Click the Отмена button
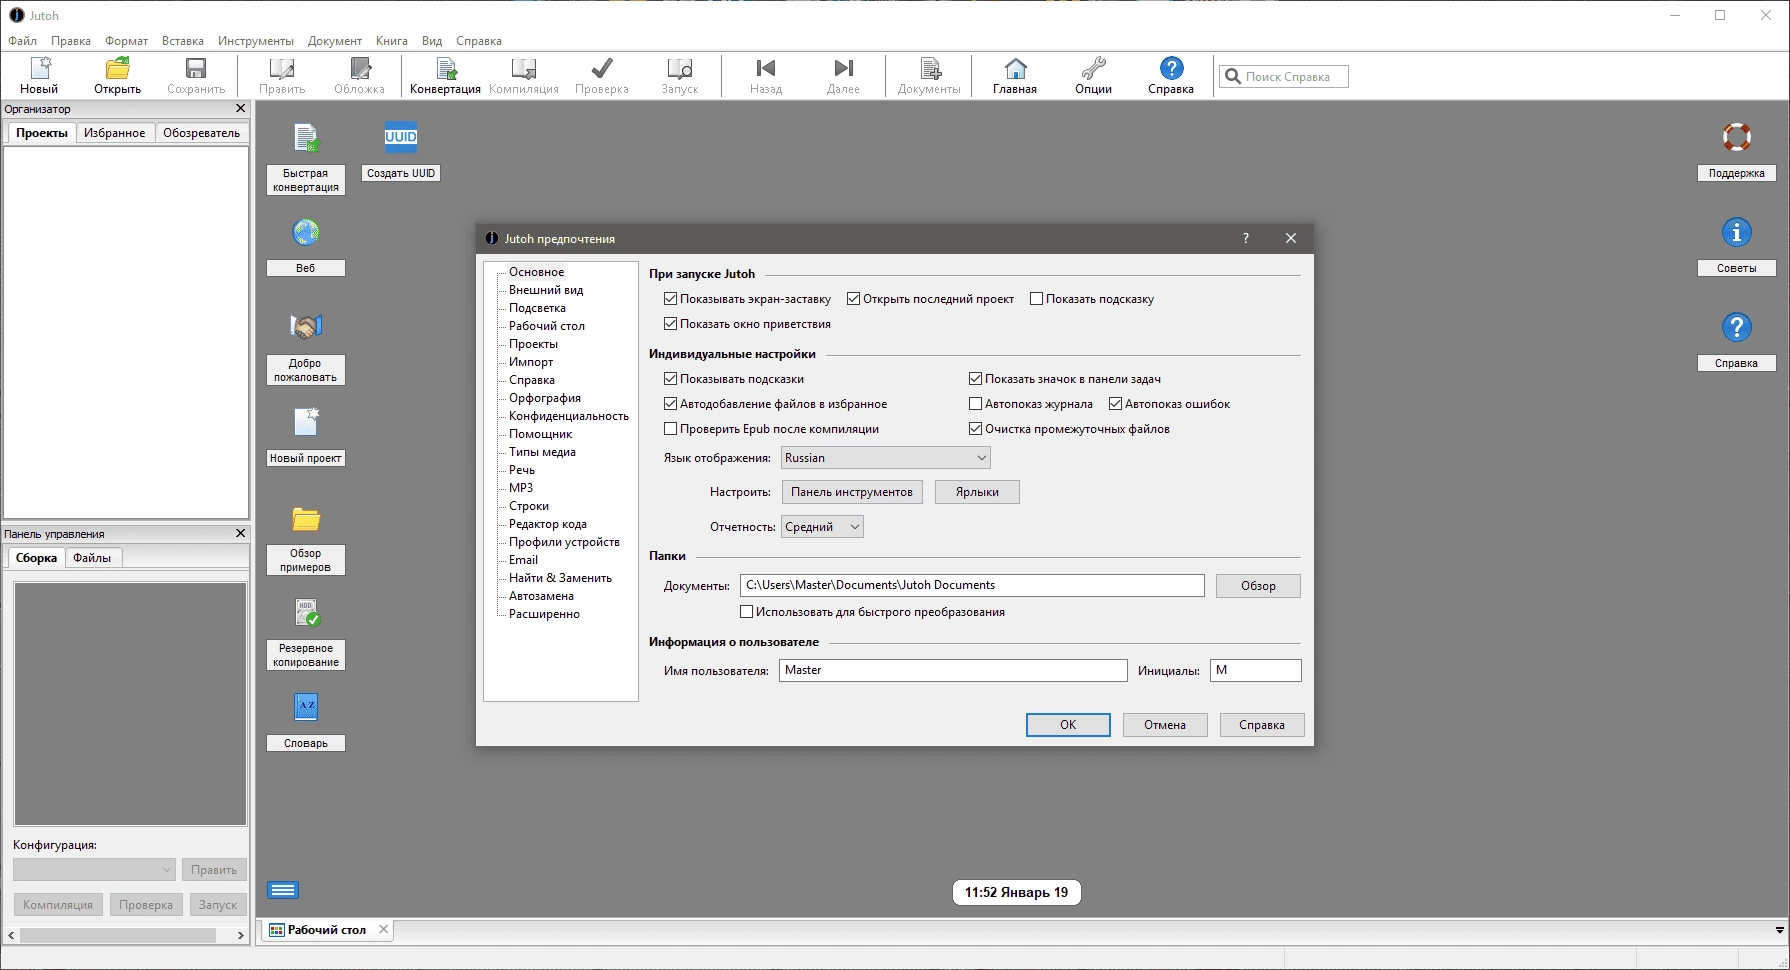Viewport: 1790px width, 970px height. (1165, 725)
